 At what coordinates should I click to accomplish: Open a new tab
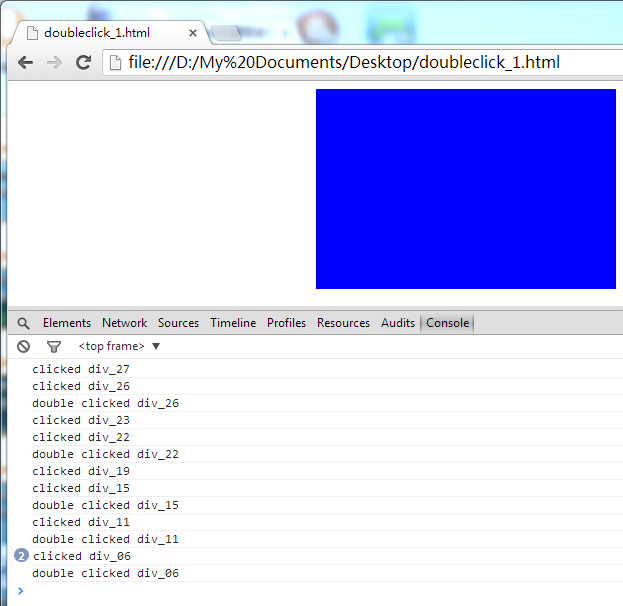point(226,33)
